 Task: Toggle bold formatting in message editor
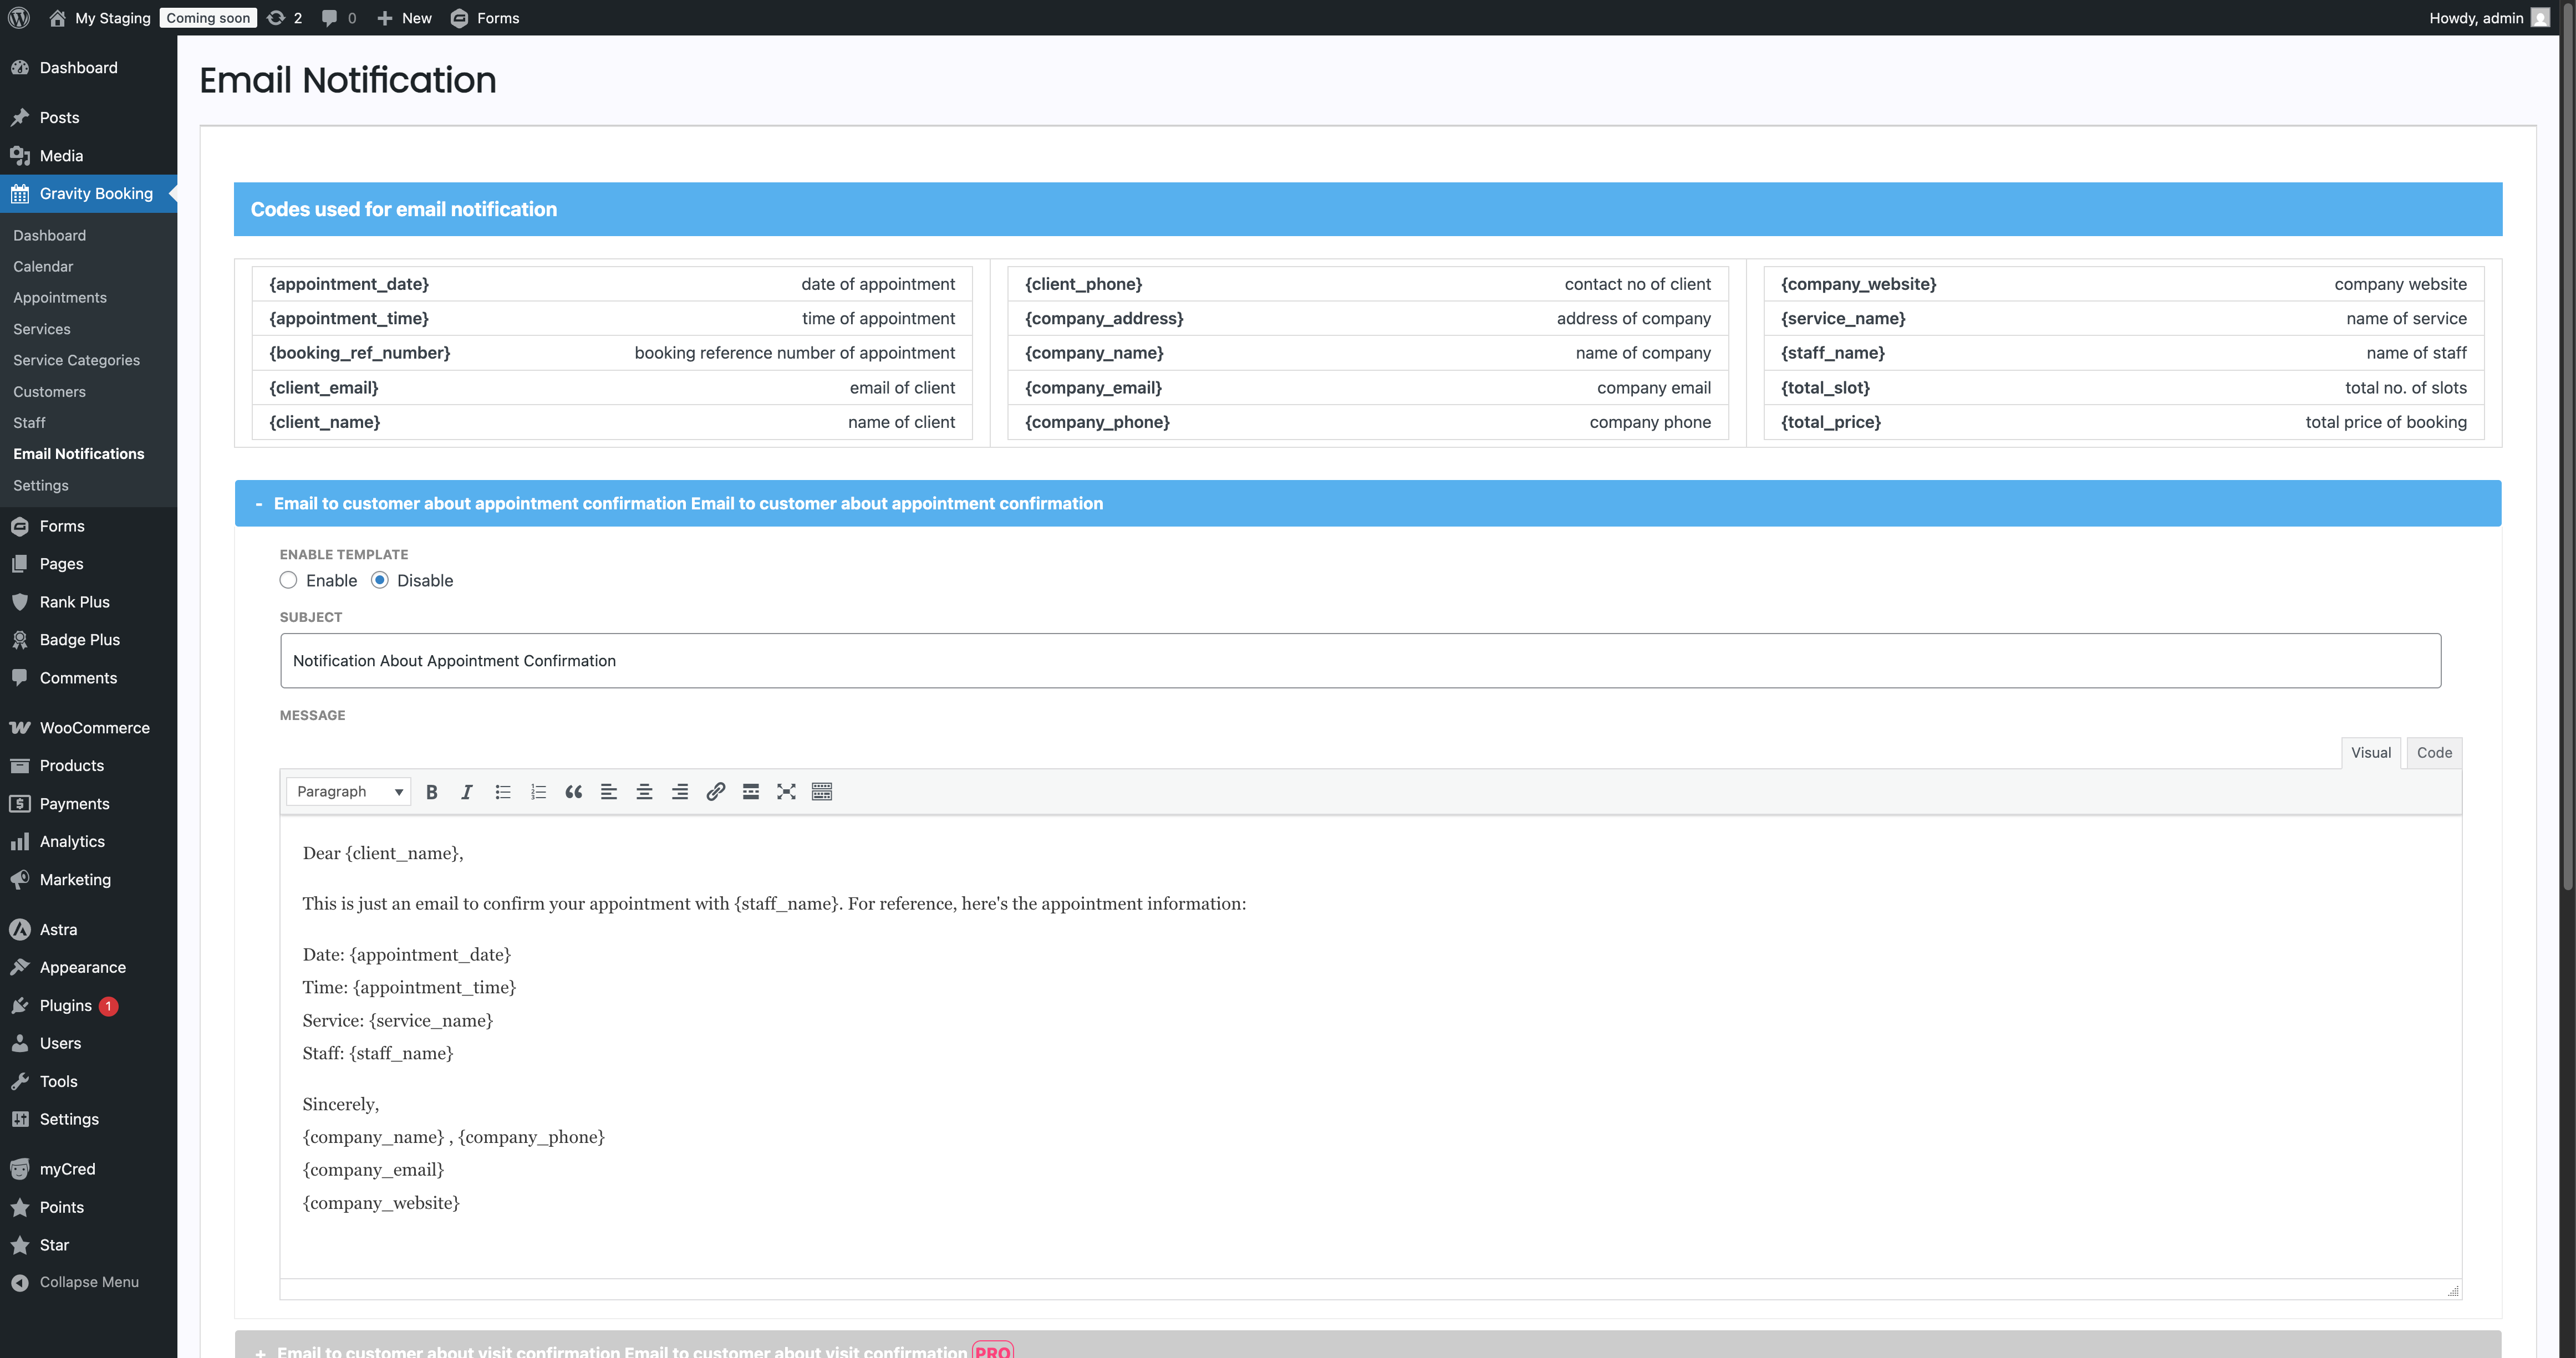point(432,792)
